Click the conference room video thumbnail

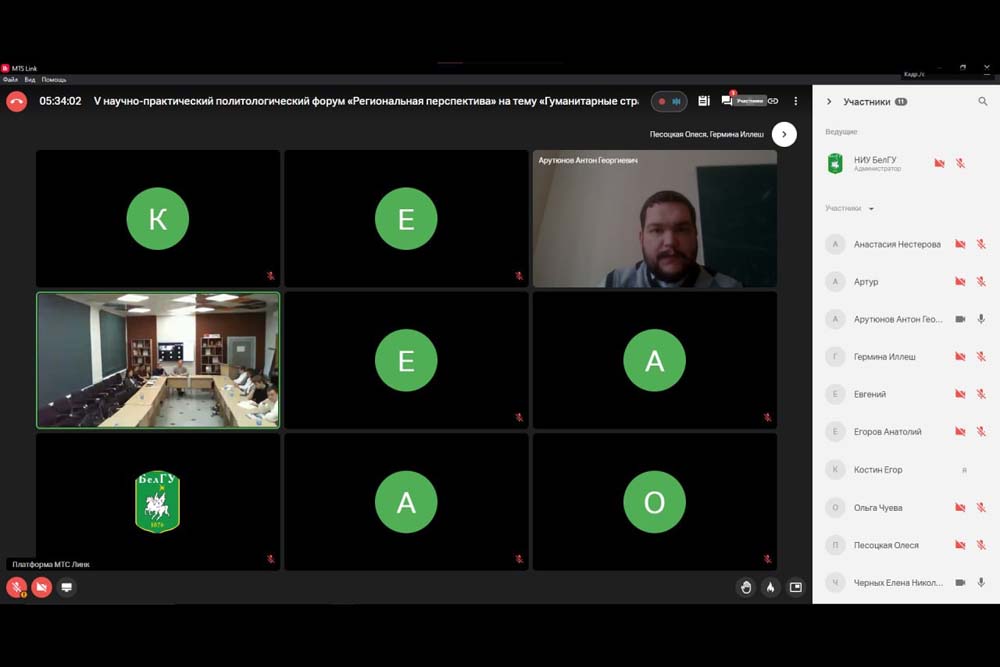[158, 360]
